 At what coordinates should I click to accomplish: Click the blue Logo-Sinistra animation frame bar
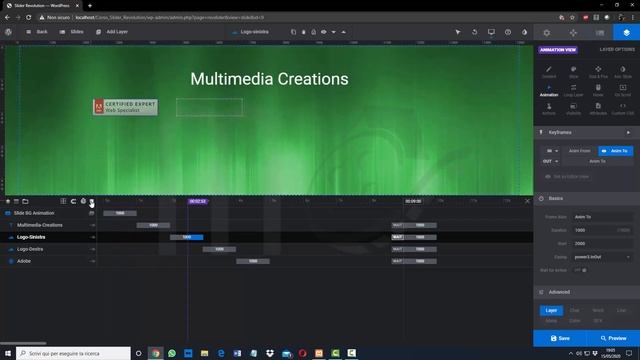(187, 237)
